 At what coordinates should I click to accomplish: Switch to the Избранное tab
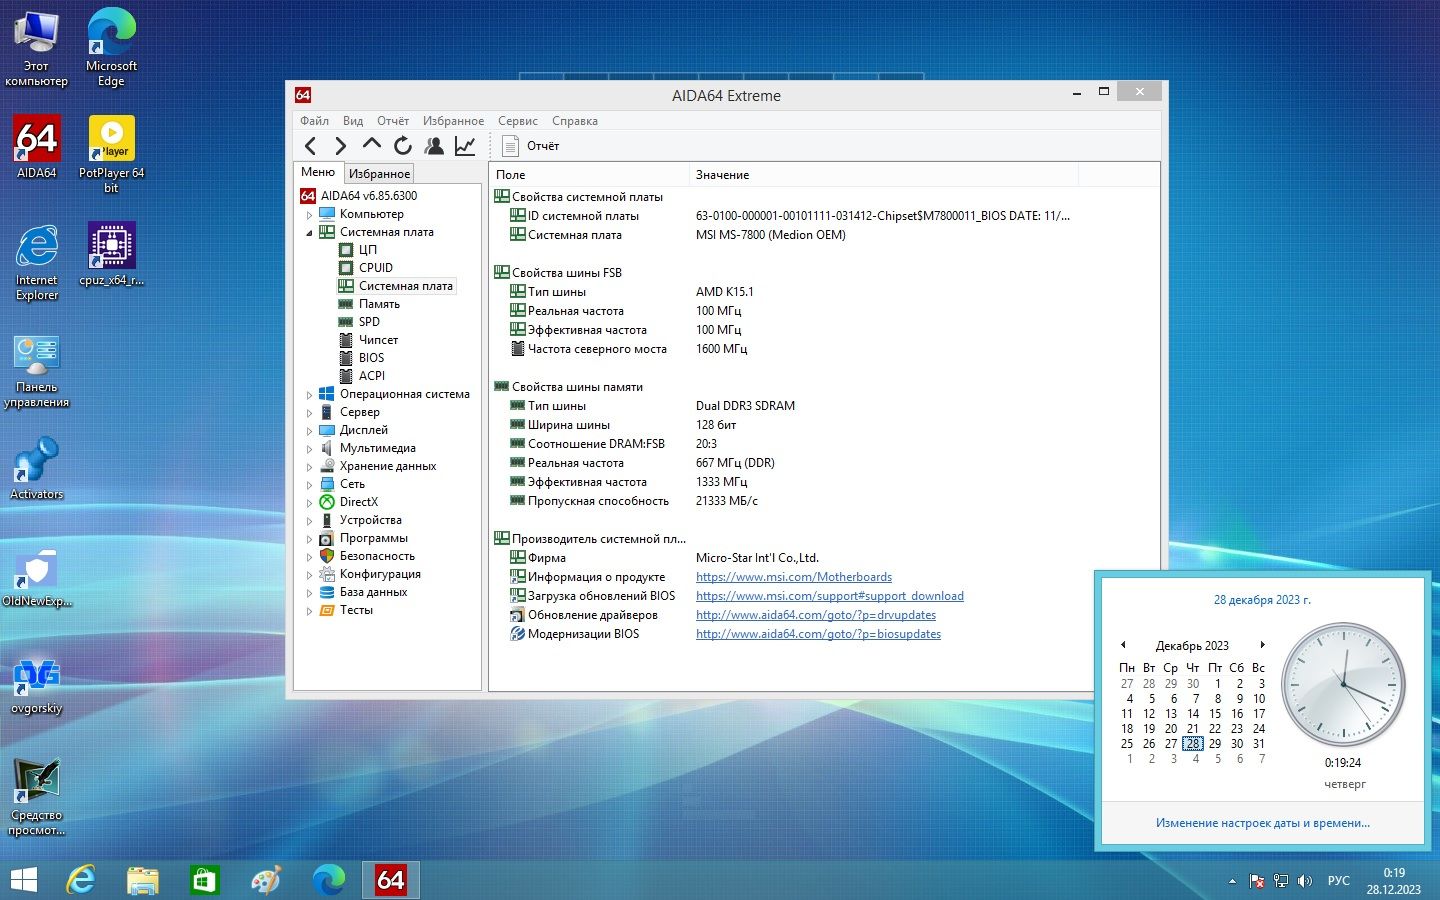379,173
